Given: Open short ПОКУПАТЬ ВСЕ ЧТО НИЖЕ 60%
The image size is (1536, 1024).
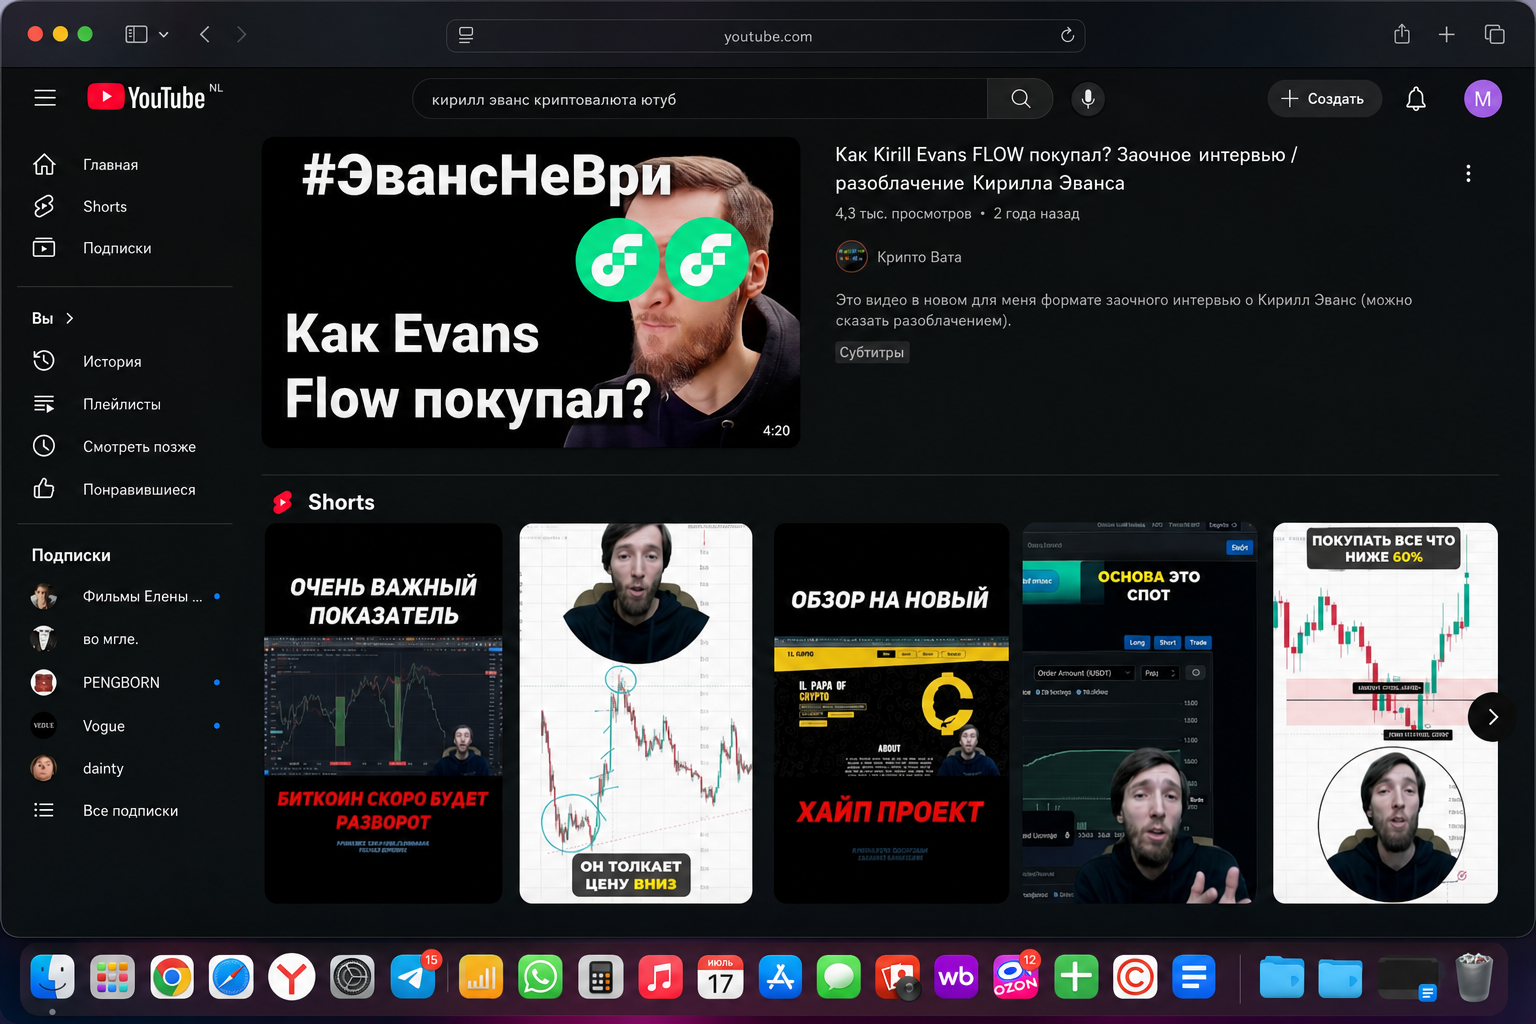Looking at the screenshot, I should pos(1385,713).
